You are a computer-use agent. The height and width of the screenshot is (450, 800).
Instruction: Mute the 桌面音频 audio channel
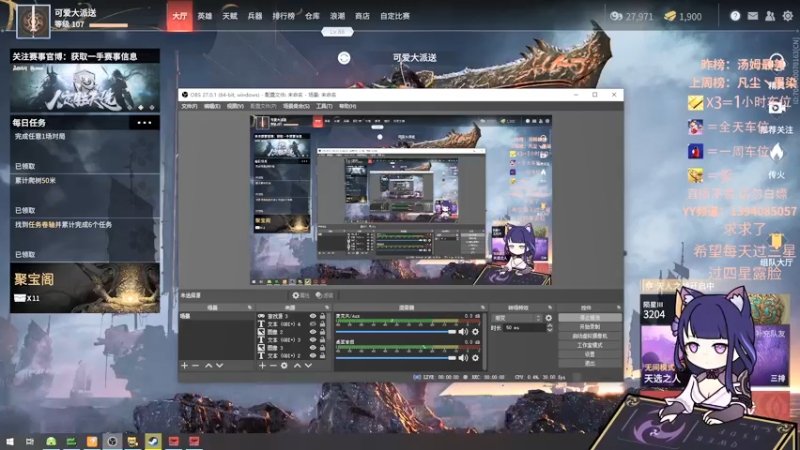point(463,358)
